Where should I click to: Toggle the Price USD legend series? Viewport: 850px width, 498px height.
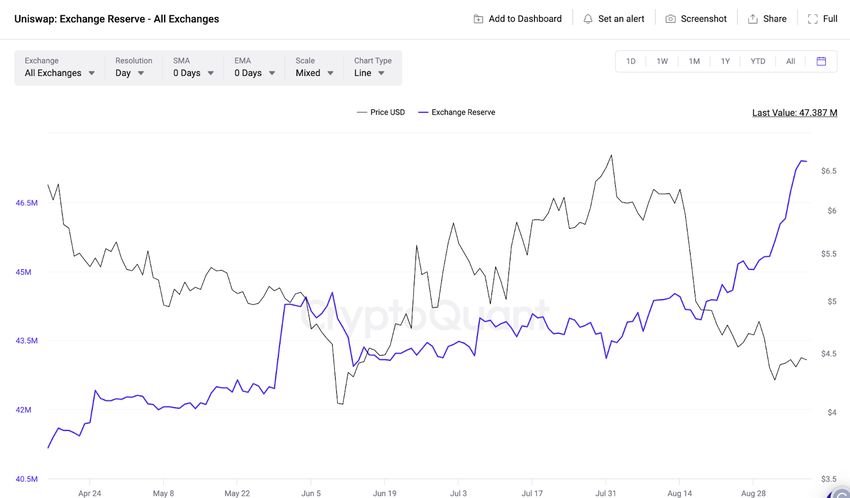click(381, 112)
